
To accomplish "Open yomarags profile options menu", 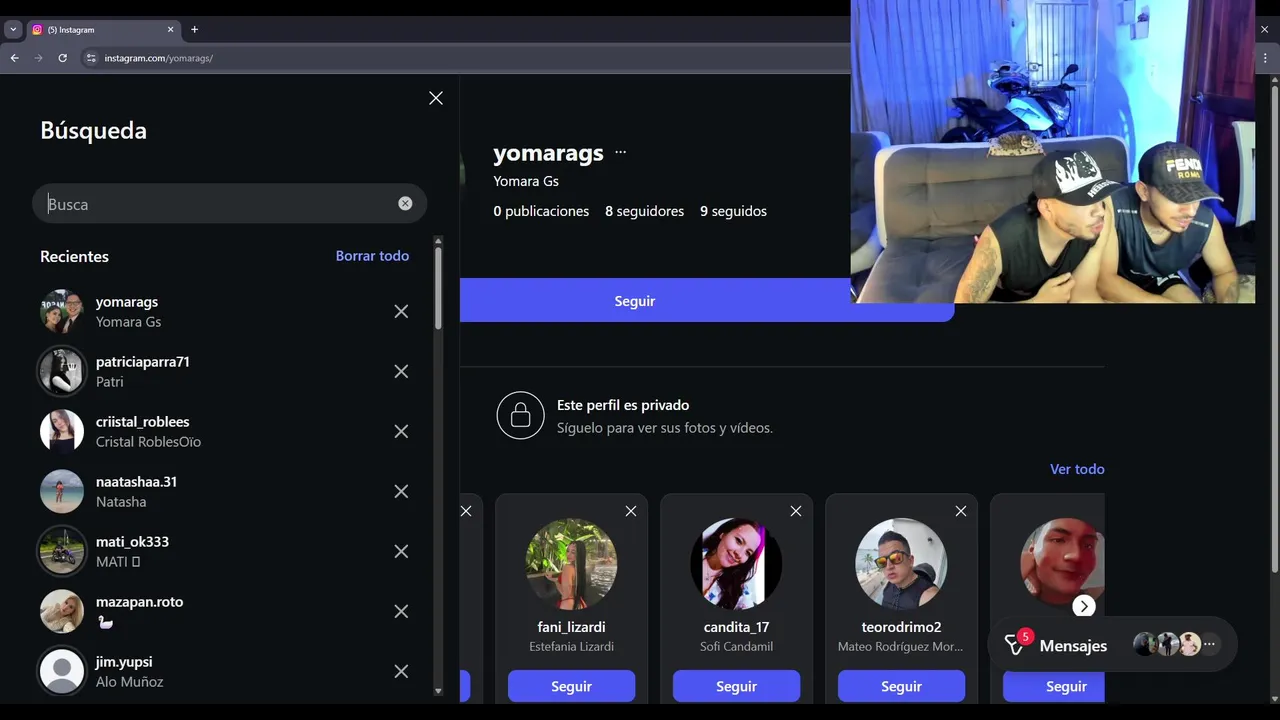I will [620, 152].
